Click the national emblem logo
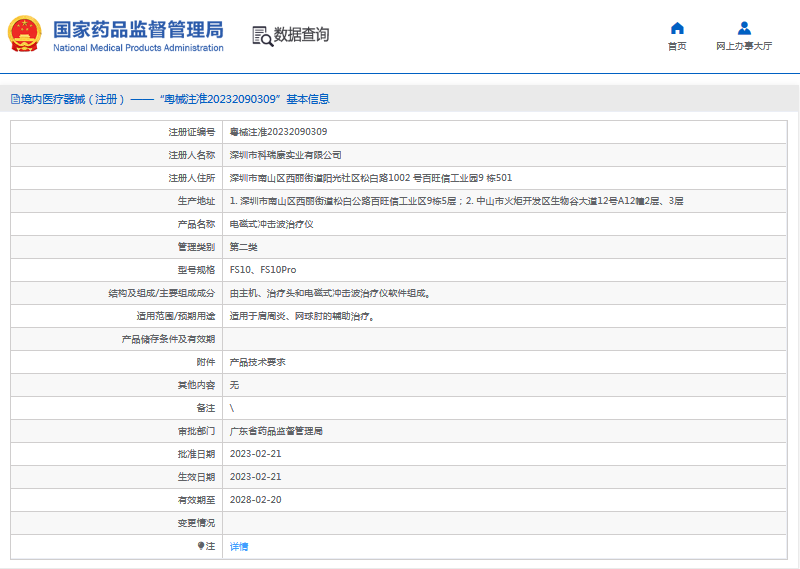 (24, 34)
